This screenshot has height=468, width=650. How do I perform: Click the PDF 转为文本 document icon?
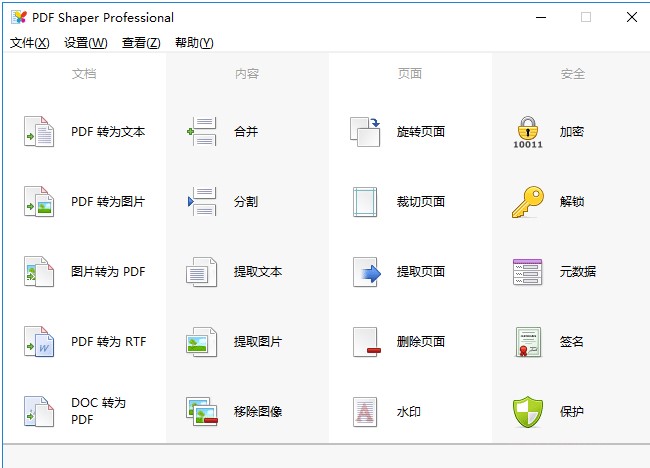click(39, 131)
